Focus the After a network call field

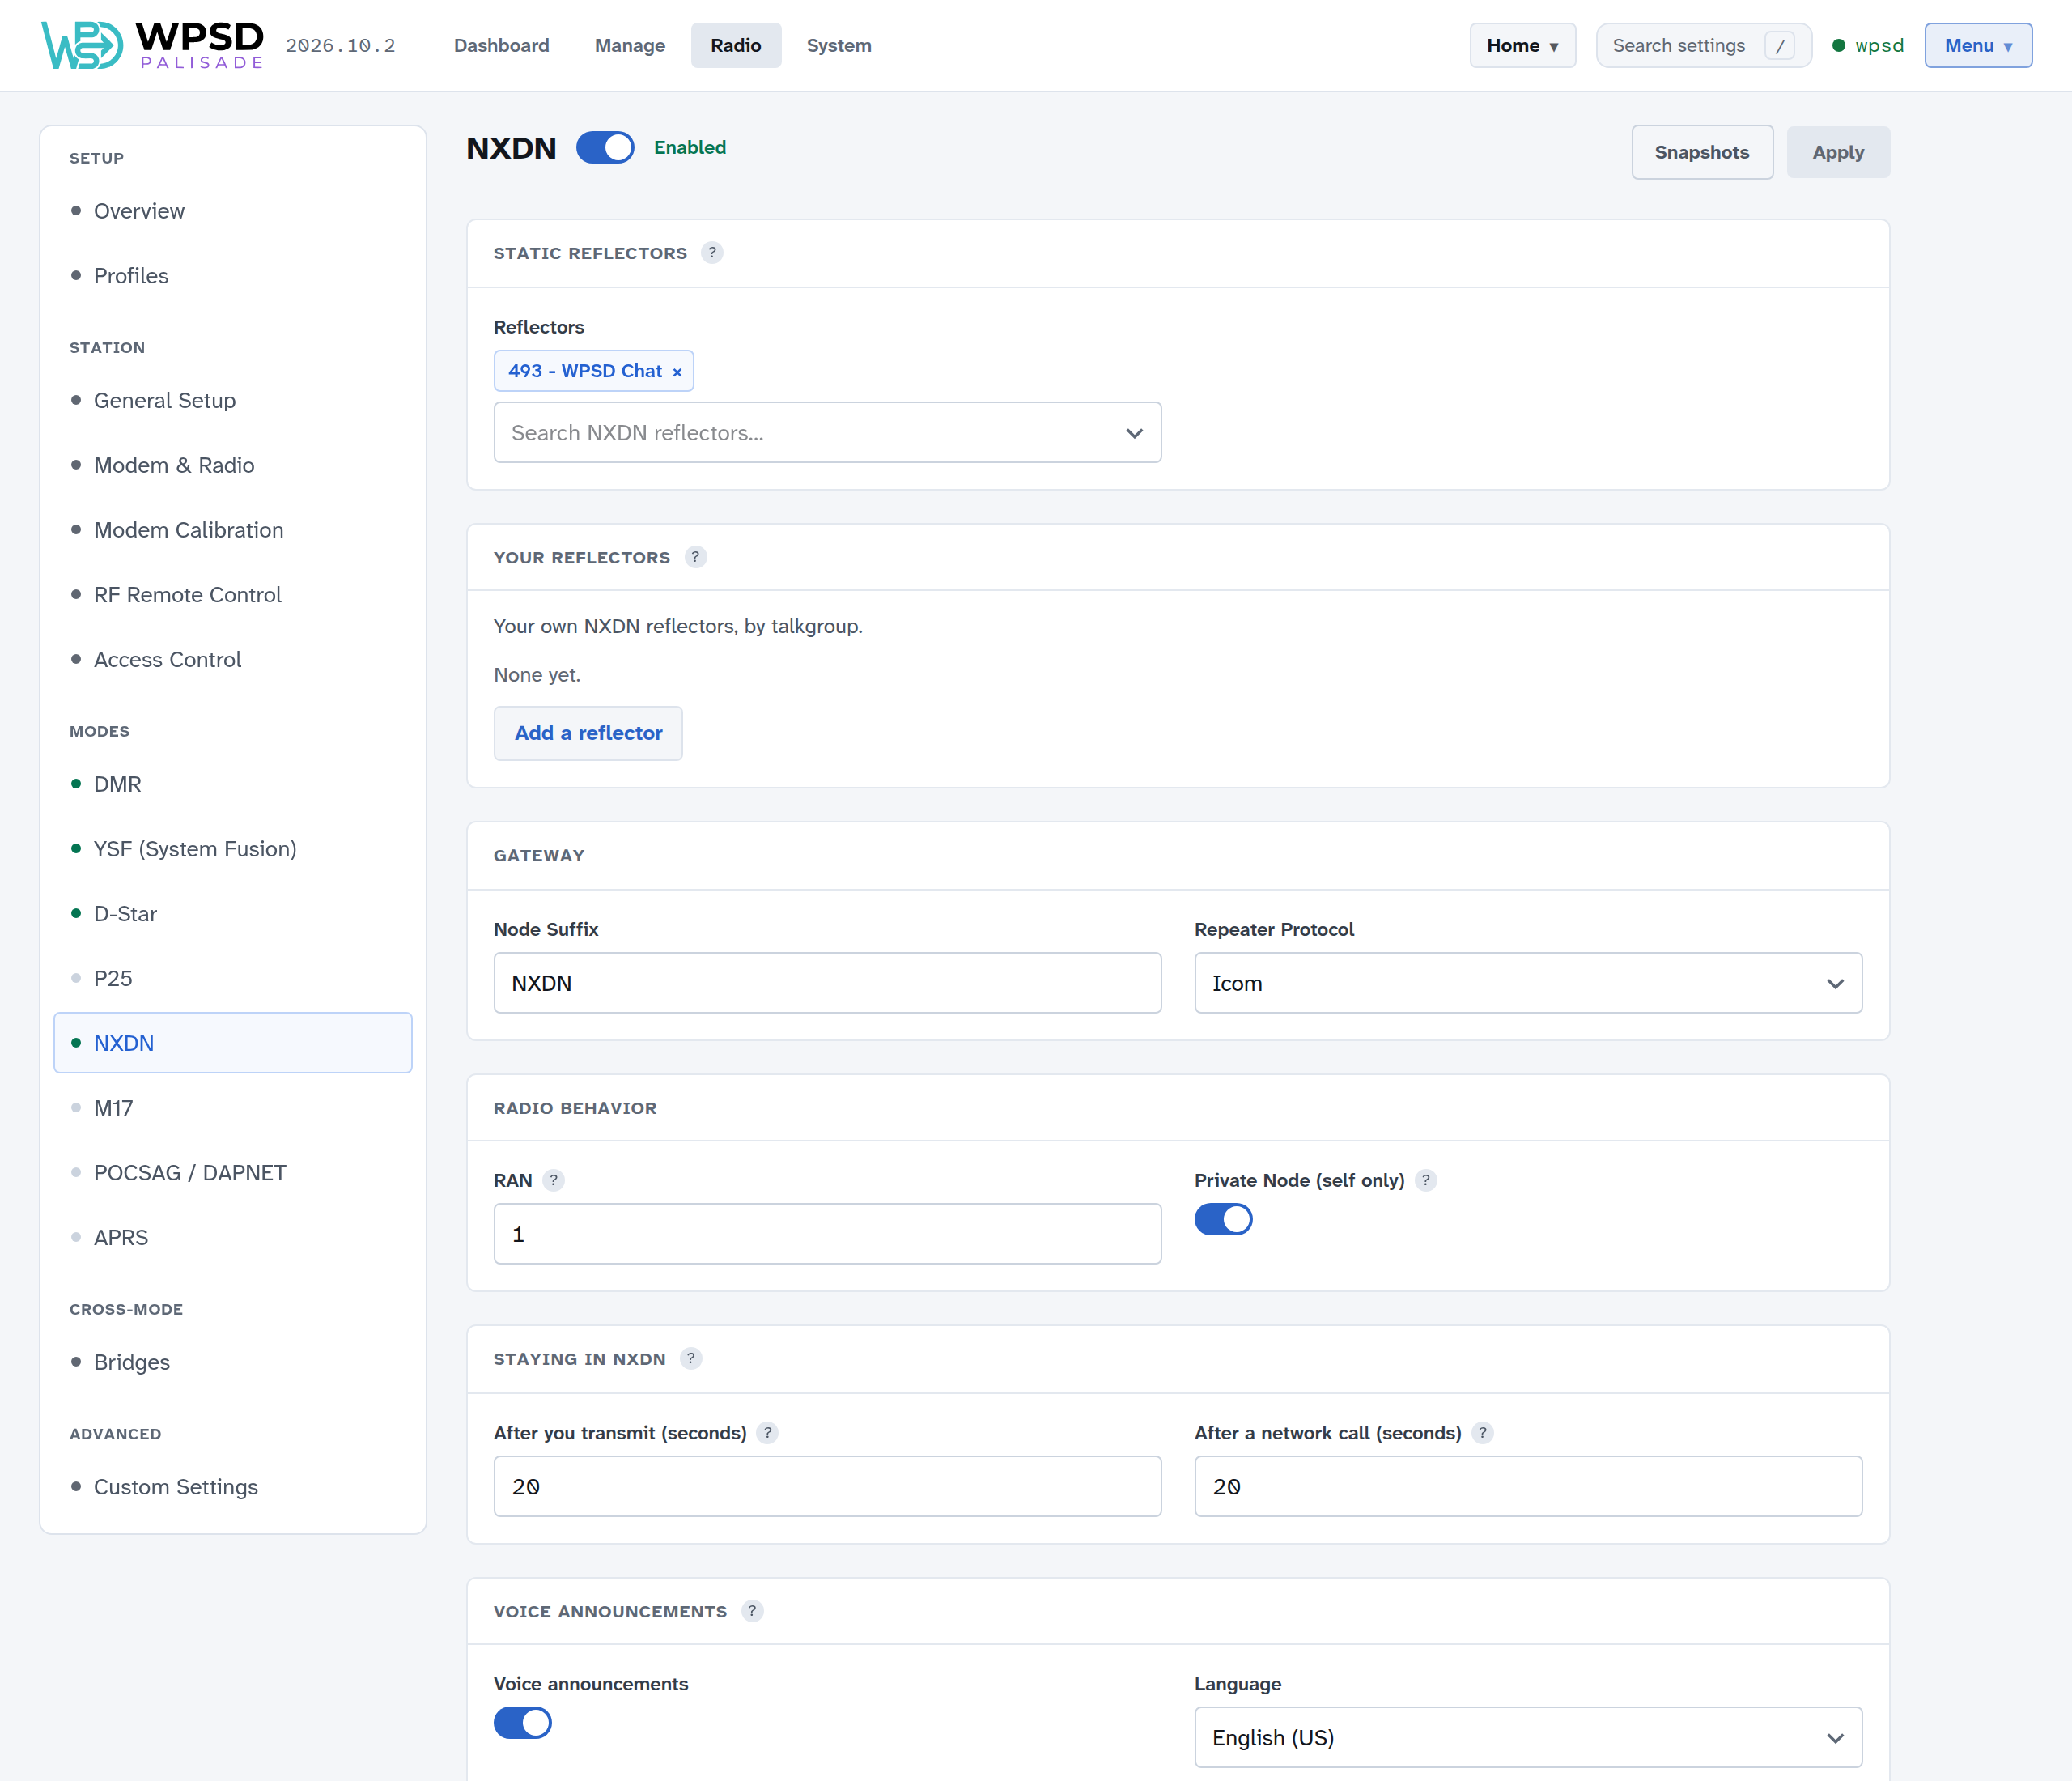(x=1527, y=1486)
